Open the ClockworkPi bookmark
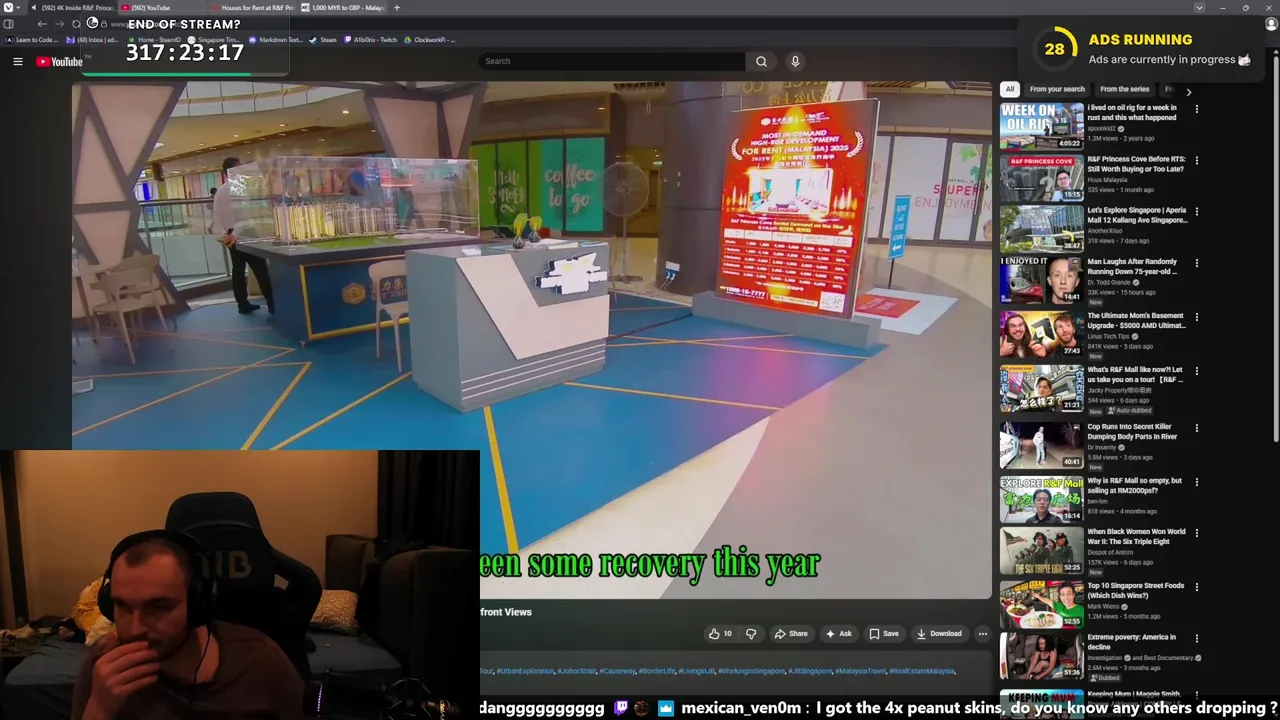This screenshot has width=1280, height=720. point(430,40)
